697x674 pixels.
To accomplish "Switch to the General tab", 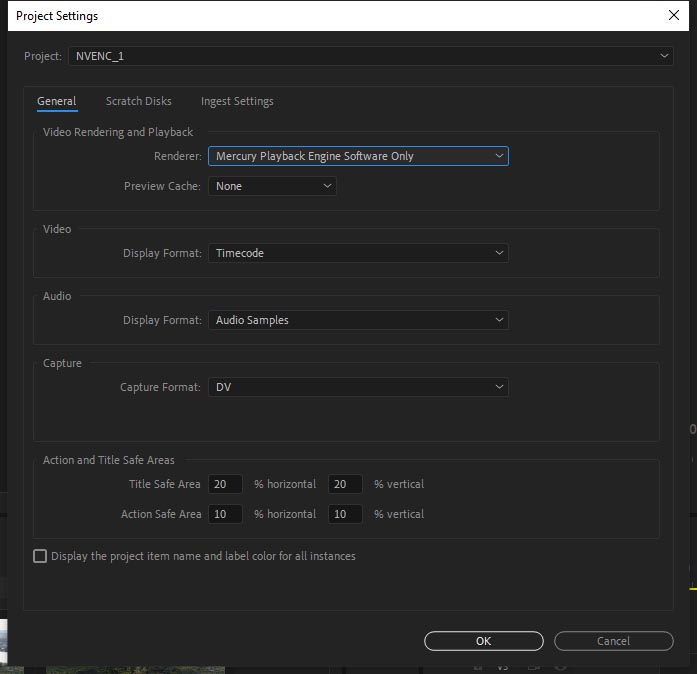I will [57, 101].
